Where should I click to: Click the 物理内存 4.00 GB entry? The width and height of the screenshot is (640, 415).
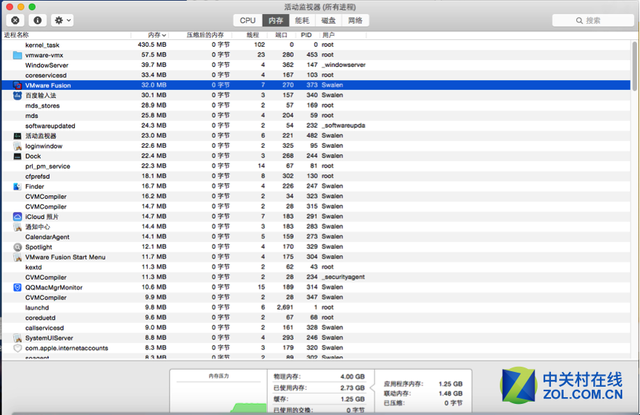coord(319,377)
